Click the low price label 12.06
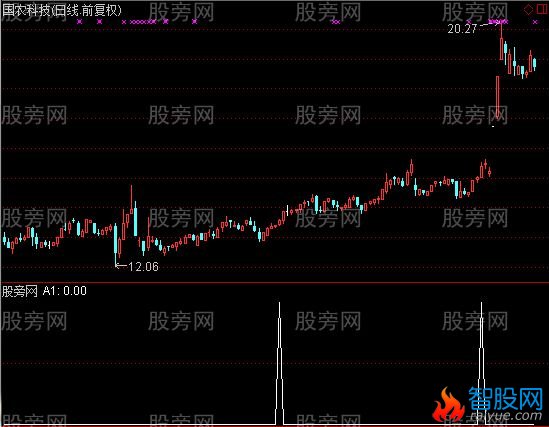The width and height of the screenshot is (549, 427). (x=144, y=267)
